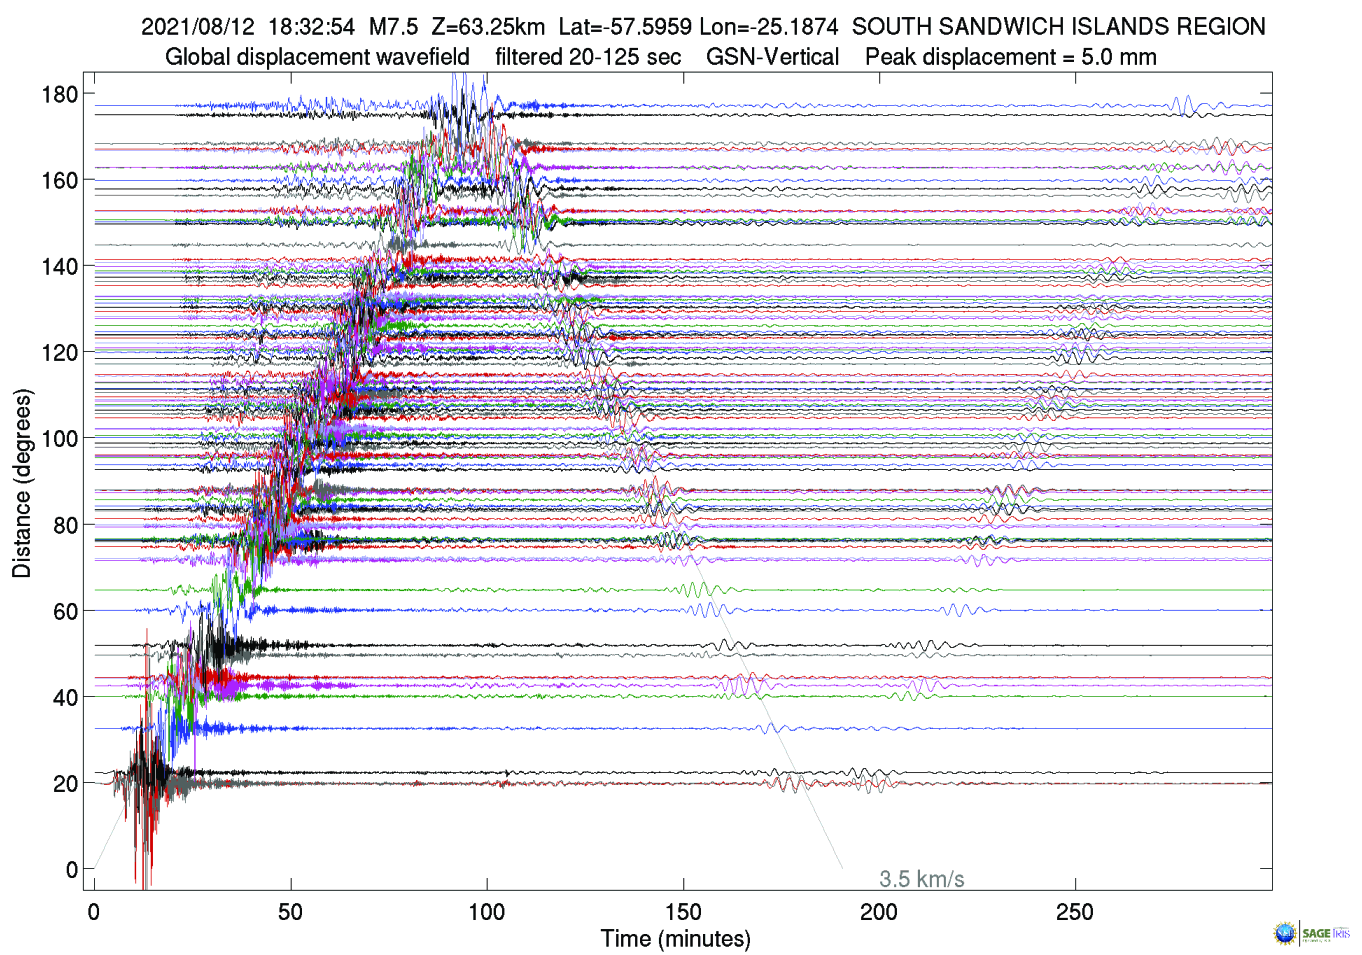Click 'Peak displacement = 5.0 mm' text
The width and height of the screenshot is (1362, 955).
[x=1010, y=57]
